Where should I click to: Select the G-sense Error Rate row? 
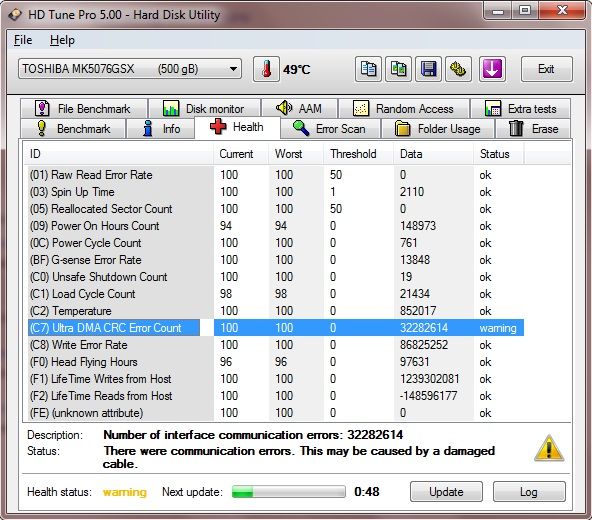[276, 260]
